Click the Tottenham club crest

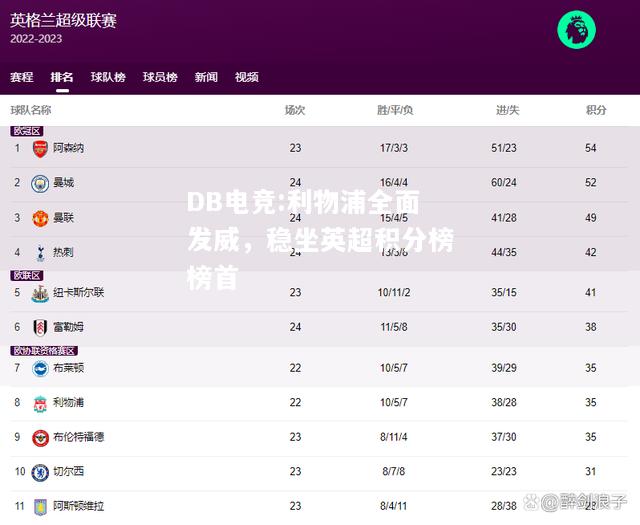(40, 253)
